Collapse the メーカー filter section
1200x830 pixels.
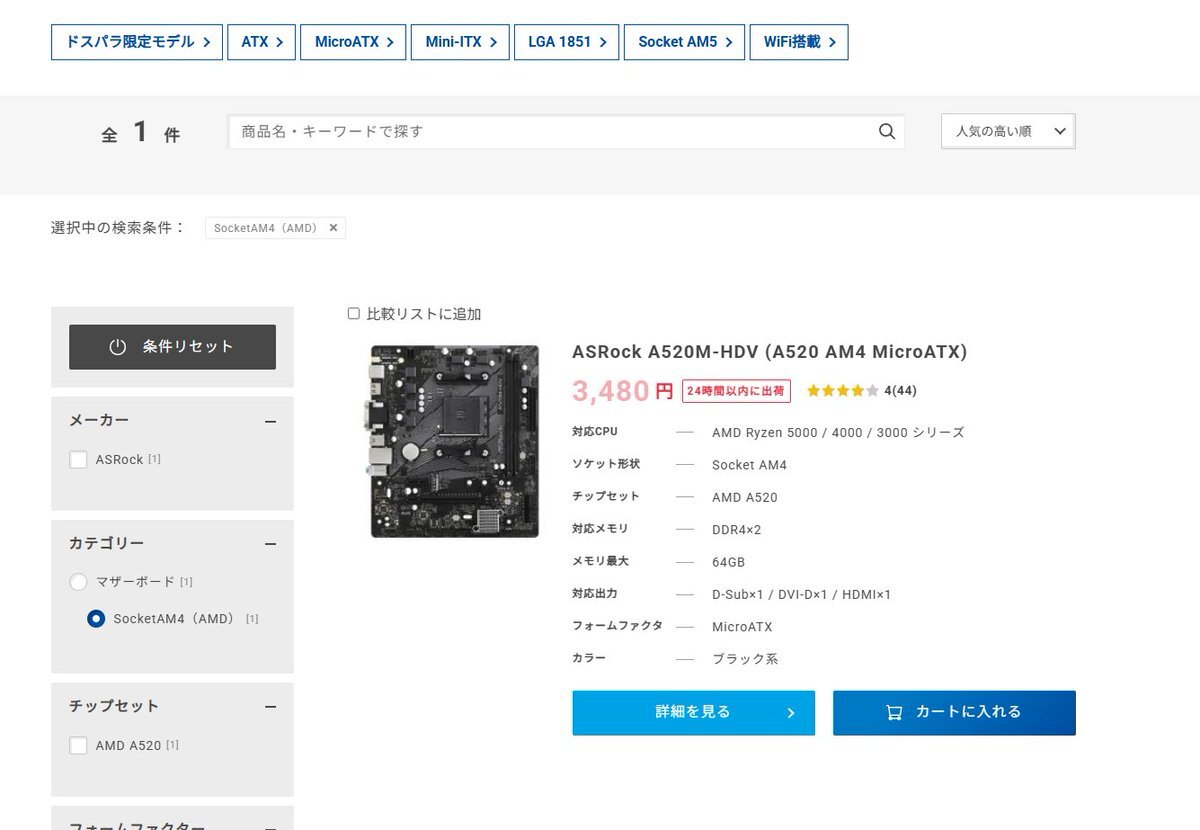tap(270, 421)
